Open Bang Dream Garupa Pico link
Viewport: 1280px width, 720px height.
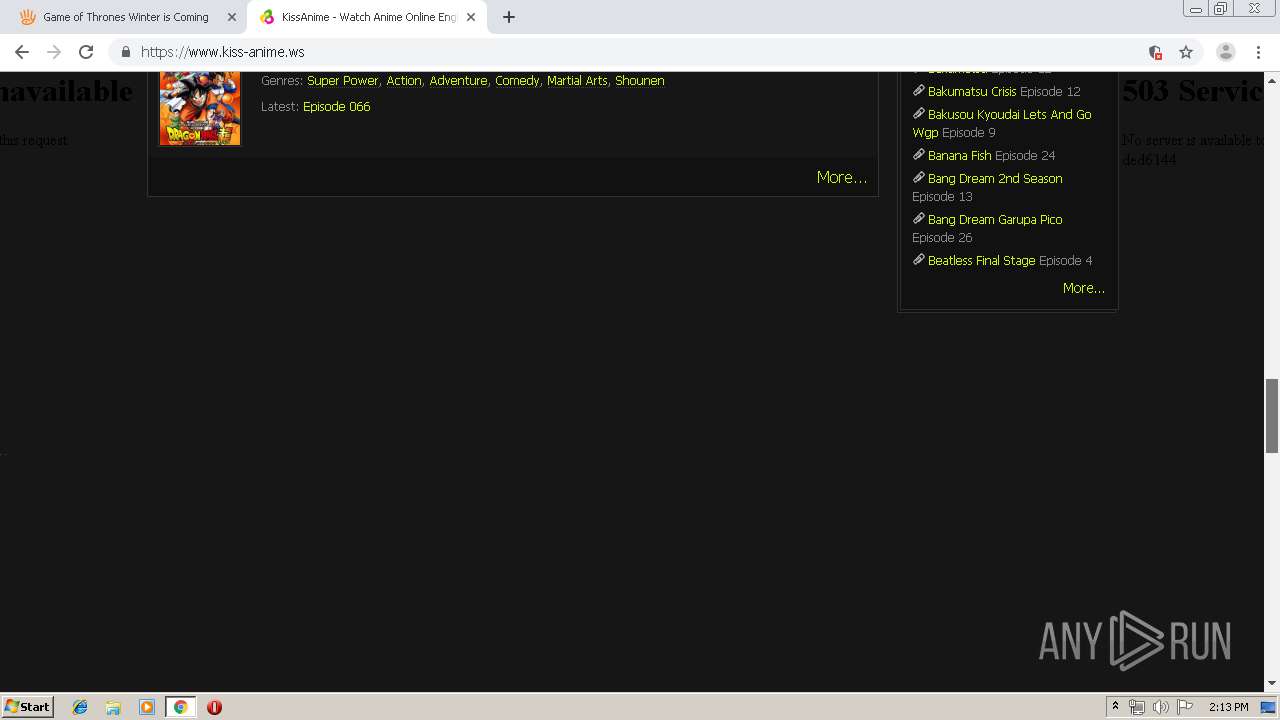pyautogui.click(x=995, y=219)
